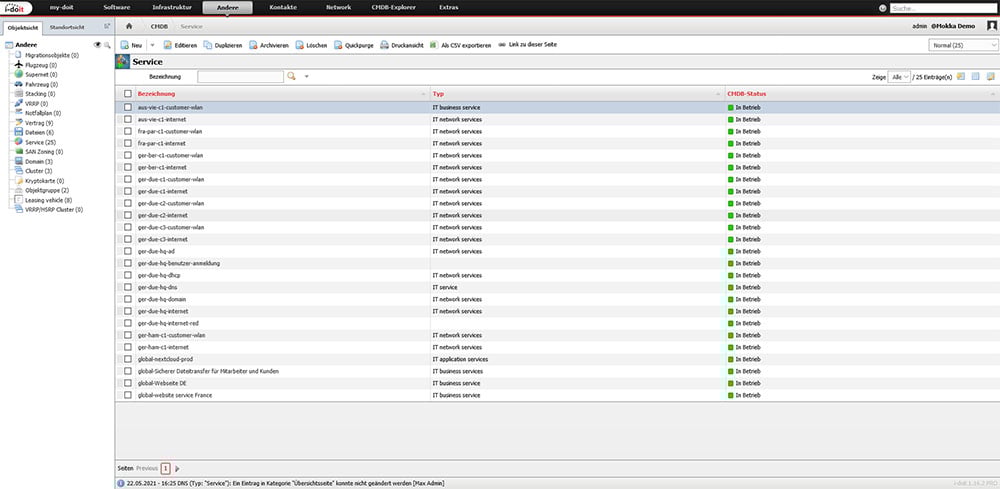Viewport: 1000px width, 489px height.
Task: Open Software menu
Action: [117, 7]
